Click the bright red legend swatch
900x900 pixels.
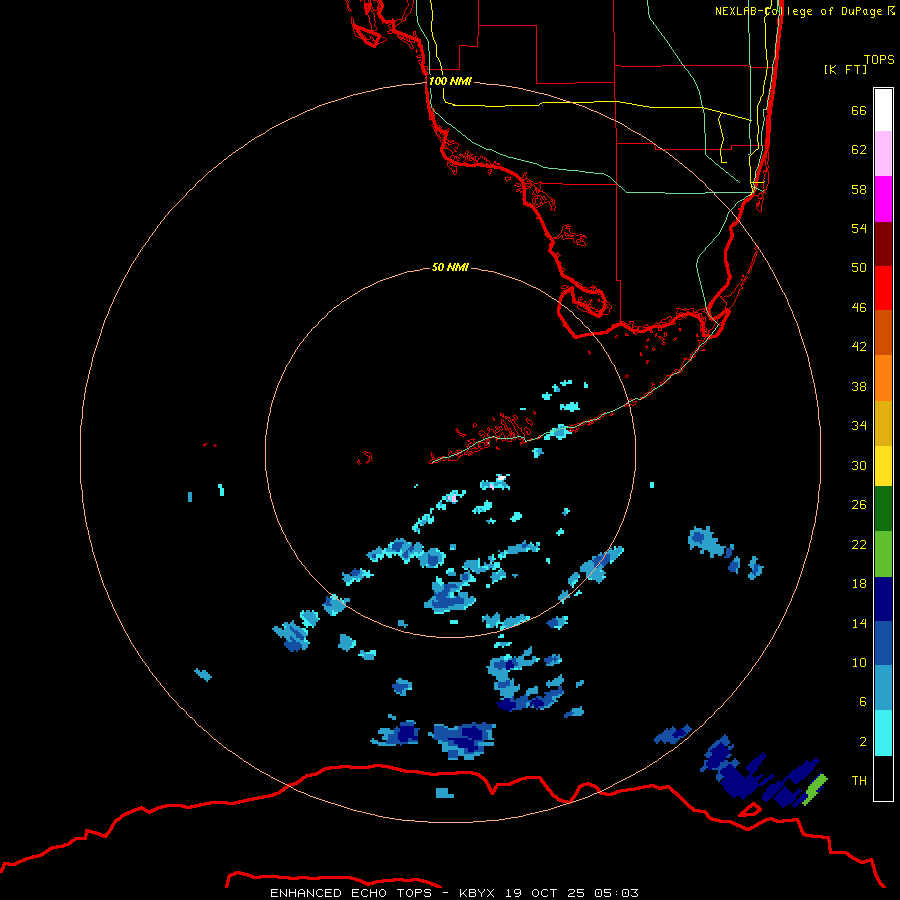[883, 288]
